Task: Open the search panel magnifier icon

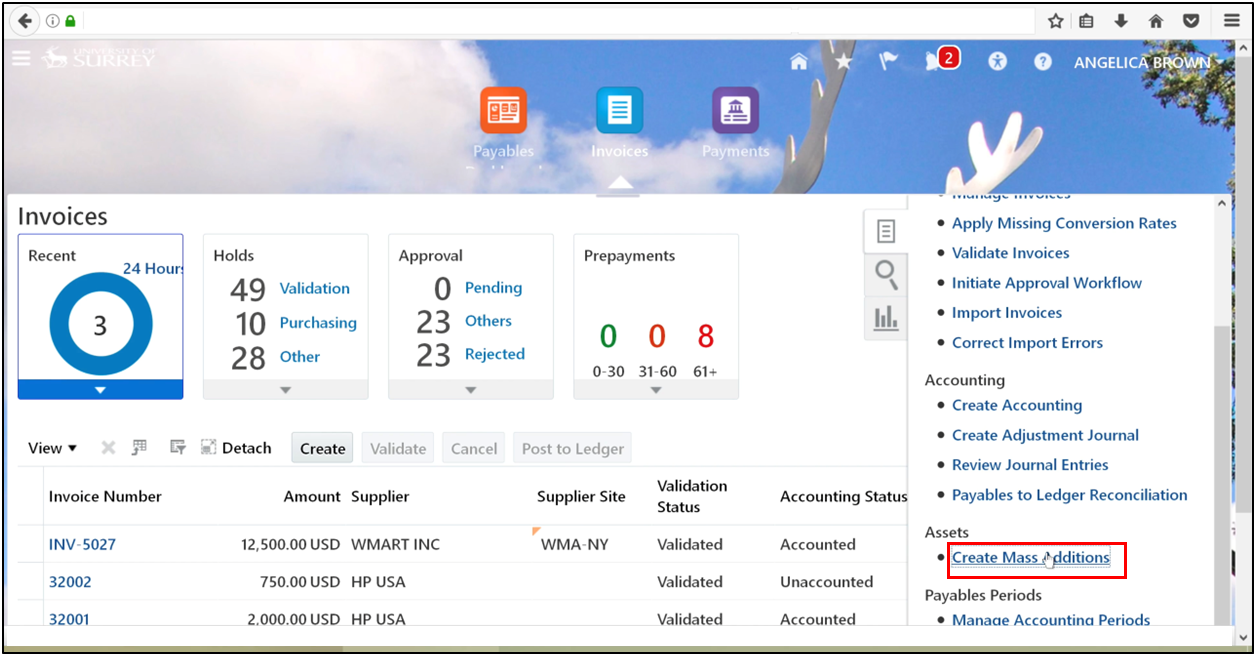Action: pyautogui.click(x=885, y=274)
